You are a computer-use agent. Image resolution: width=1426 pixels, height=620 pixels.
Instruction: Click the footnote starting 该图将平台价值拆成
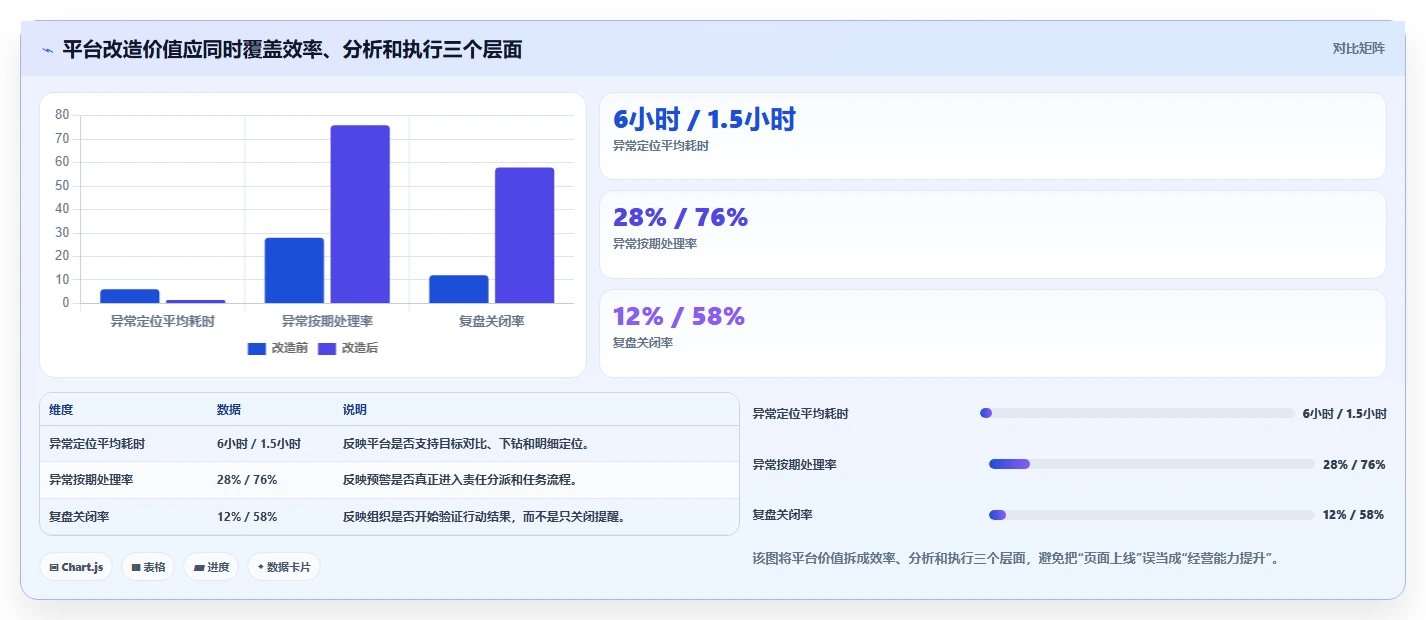[1015, 558]
